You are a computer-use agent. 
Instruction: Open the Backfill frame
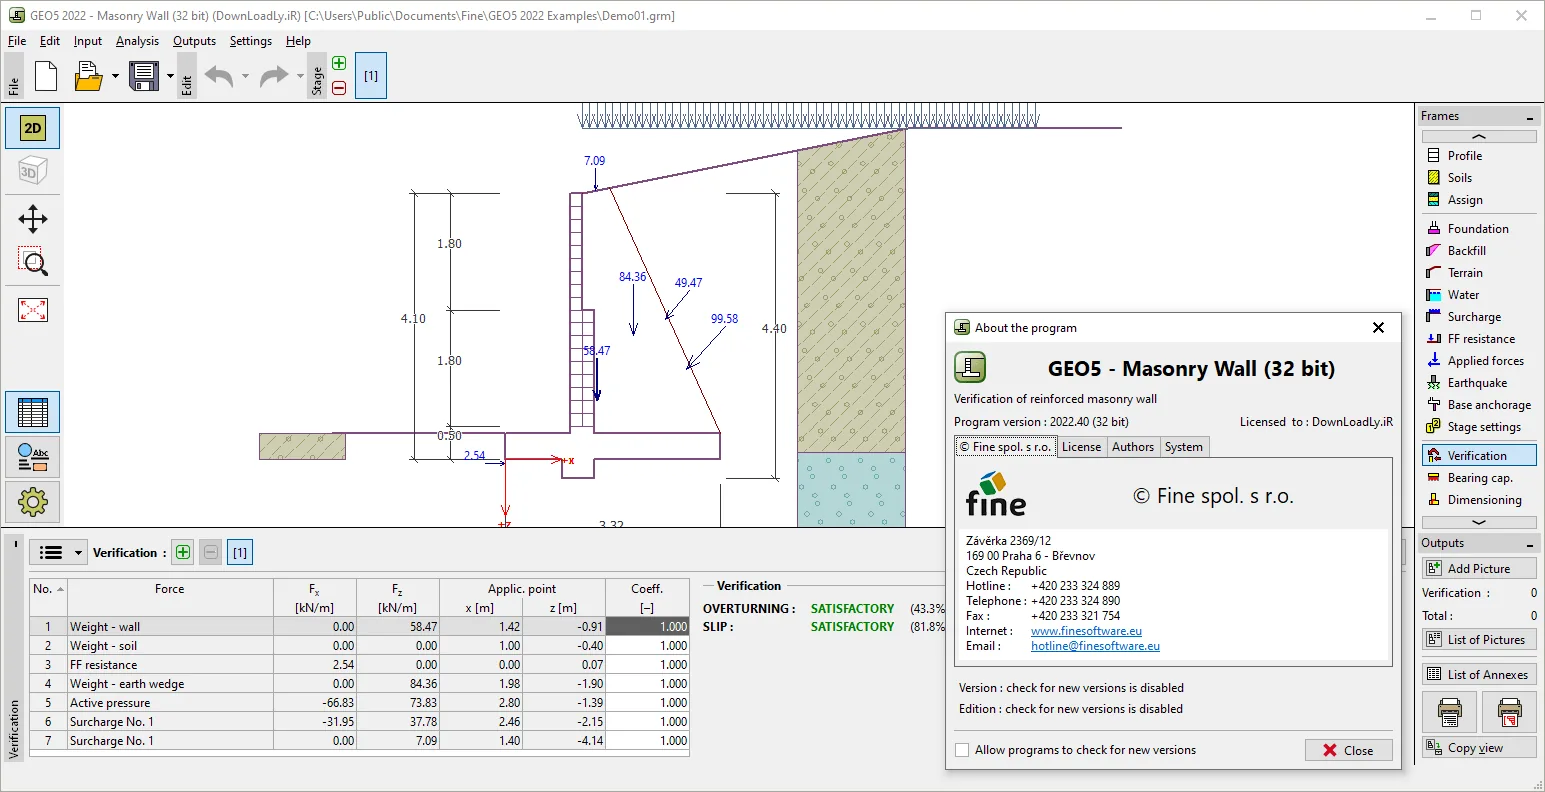(1478, 250)
